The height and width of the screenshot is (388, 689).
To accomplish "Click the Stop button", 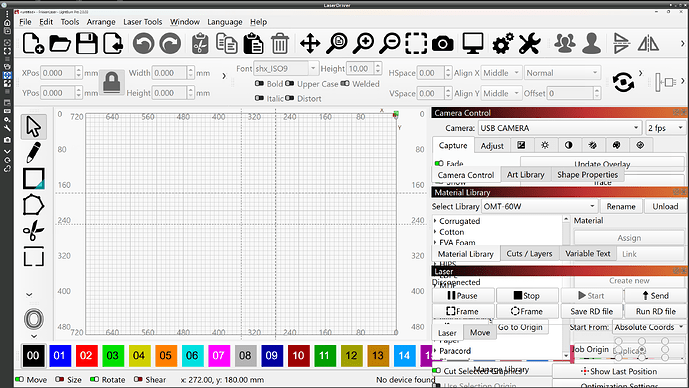I will click(527, 296).
